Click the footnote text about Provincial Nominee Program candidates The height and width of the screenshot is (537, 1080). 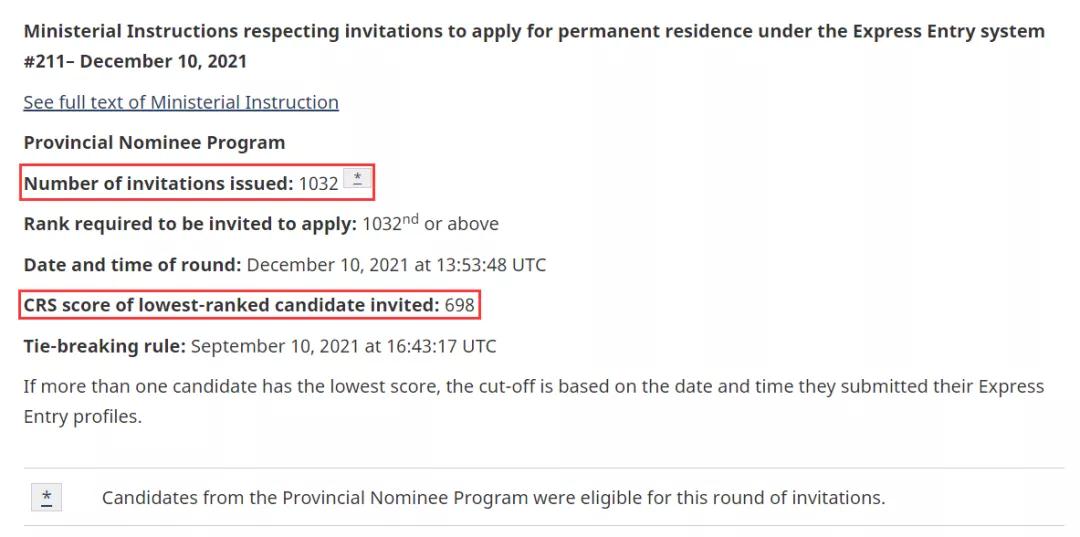tap(493, 498)
